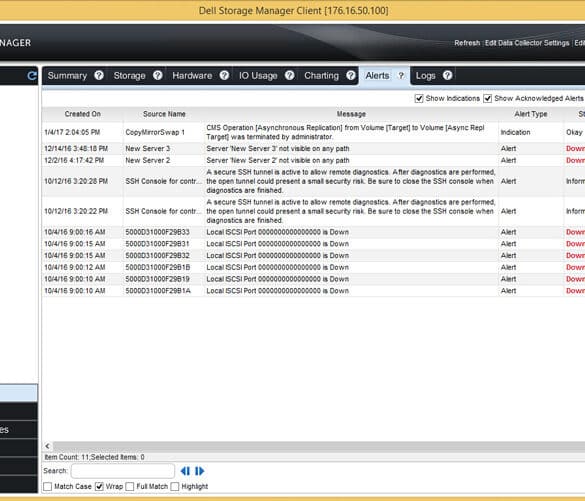The height and width of the screenshot is (501, 585).
Task: Sort by Created On column header
Action: click(82, 114)
